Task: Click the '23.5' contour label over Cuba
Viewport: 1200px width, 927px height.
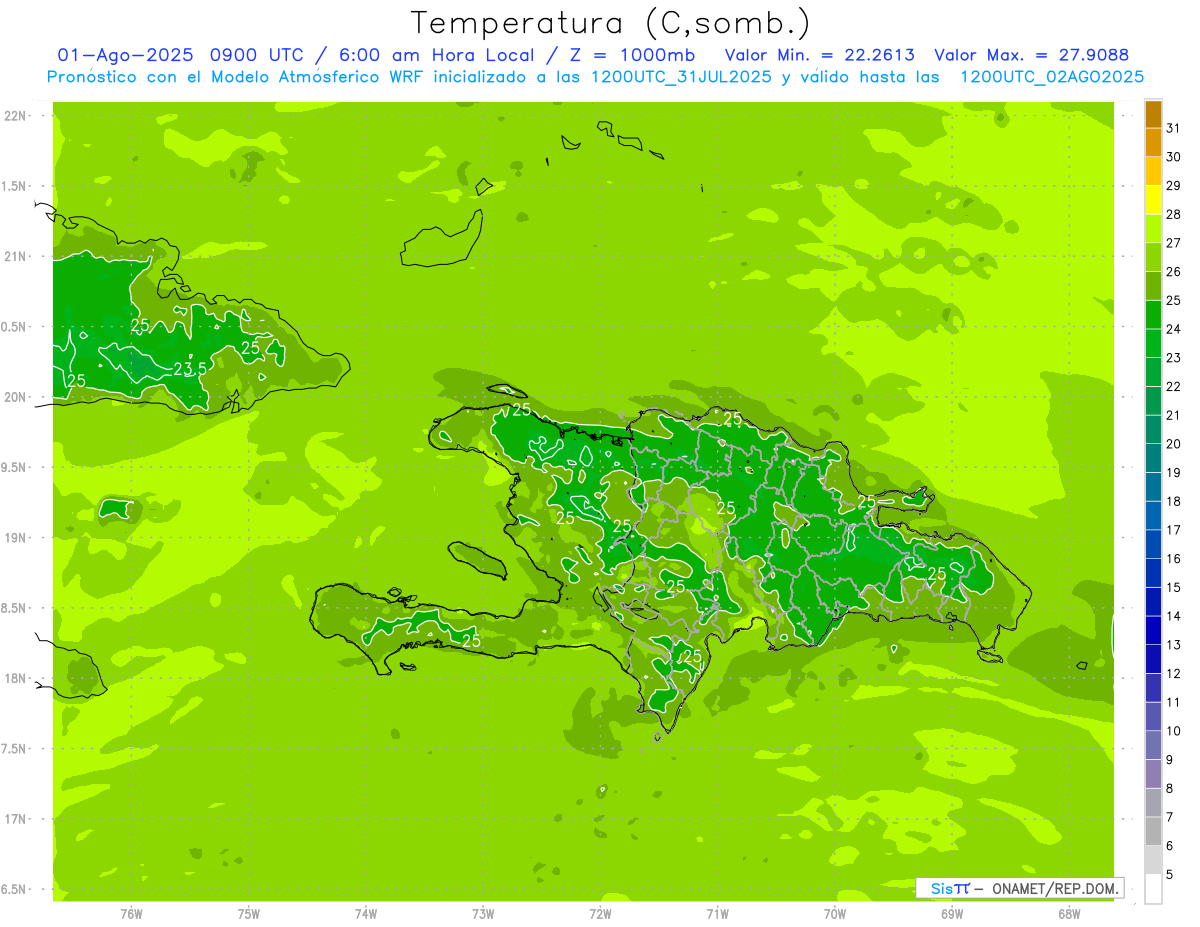Action: [x=190, y=369]
